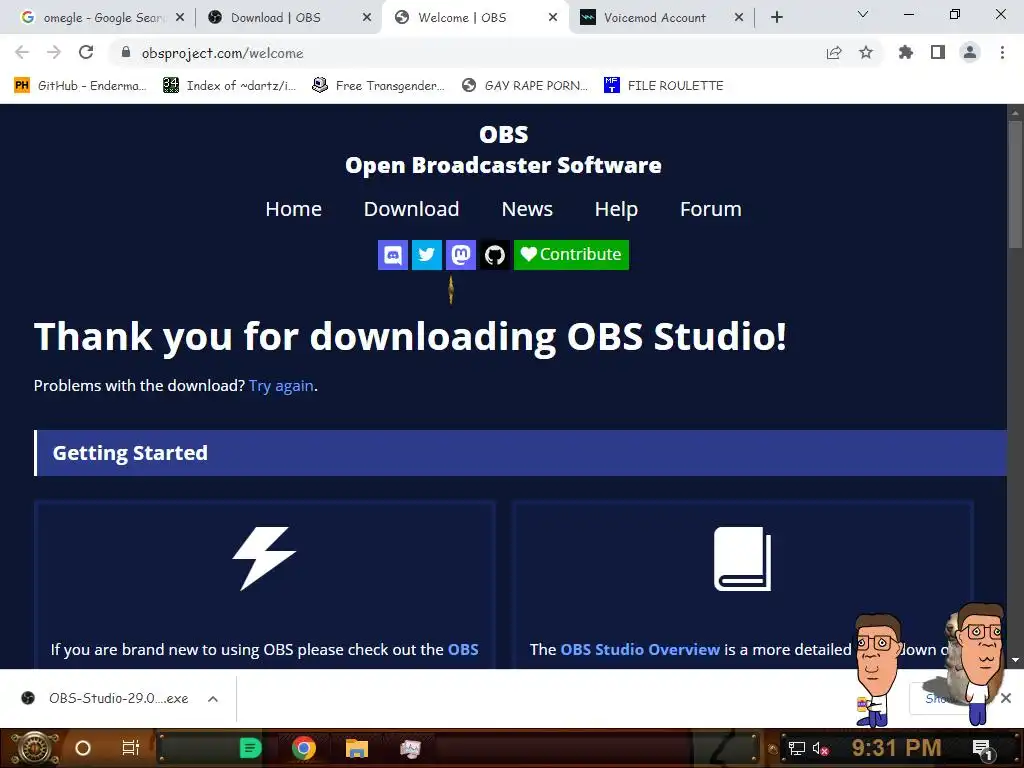Open the Extensions puzzle icon
Image resolution: width=1024 pixels, height=768 pixels.
tap(905, 52)
